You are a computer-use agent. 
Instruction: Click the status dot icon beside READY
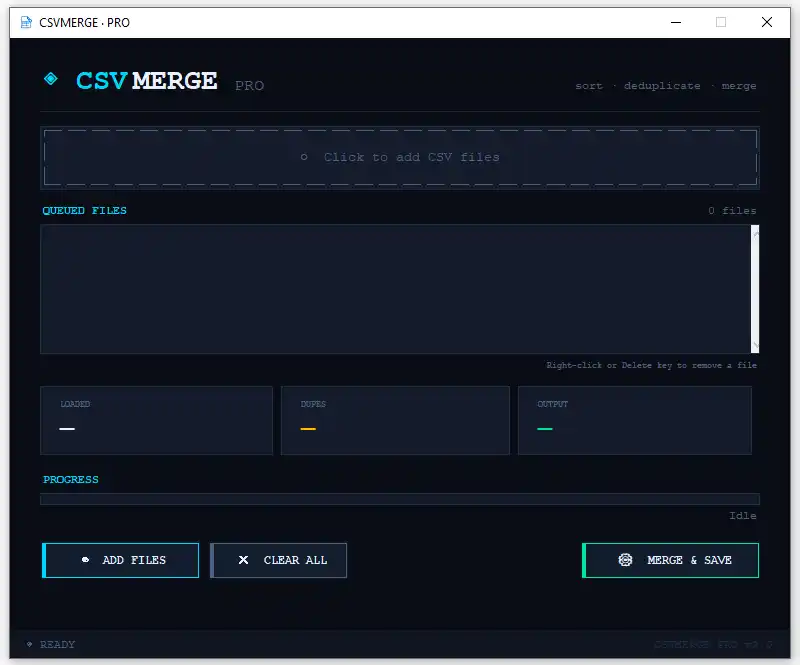pyautogui.click(x=30, y=644)
